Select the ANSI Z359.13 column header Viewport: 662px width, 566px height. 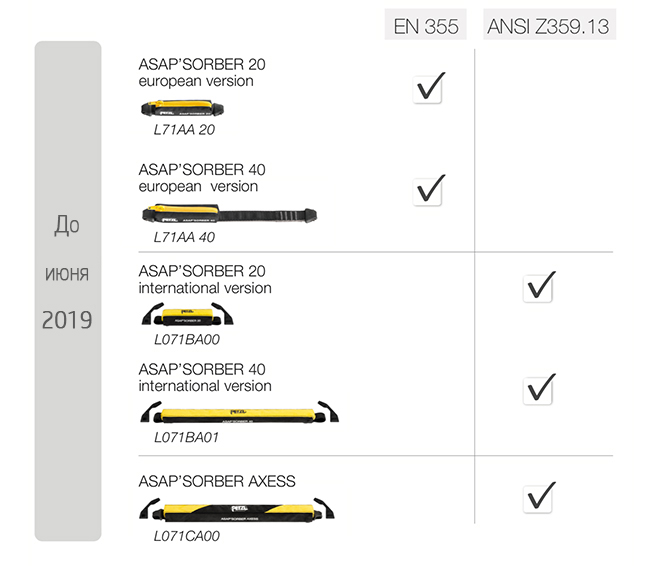pos(549,26)
